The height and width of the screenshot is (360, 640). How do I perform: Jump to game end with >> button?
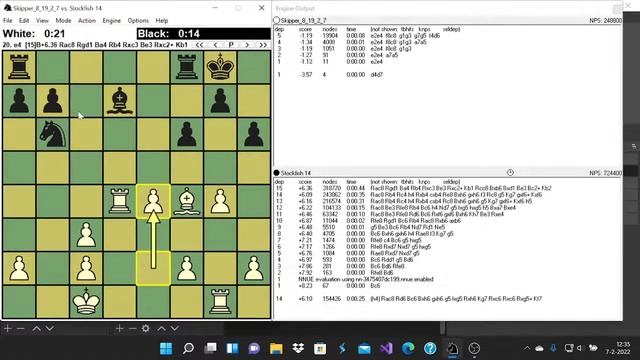pos(263,45)
